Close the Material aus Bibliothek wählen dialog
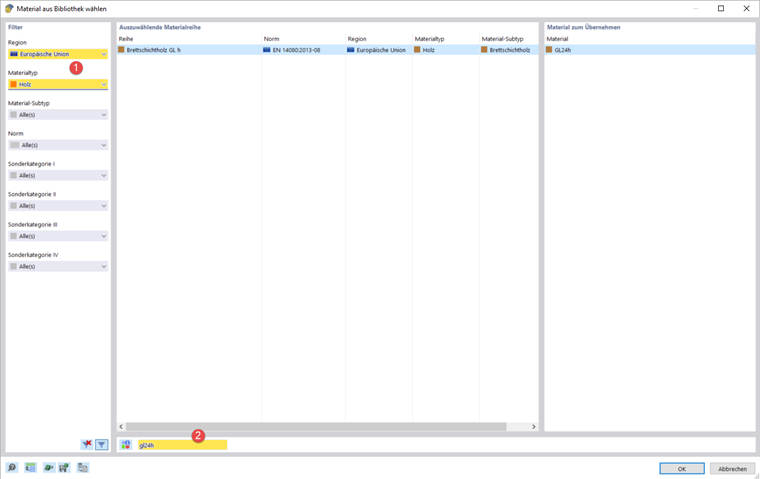The image size is (760, 479). click(x=746, y=8)
